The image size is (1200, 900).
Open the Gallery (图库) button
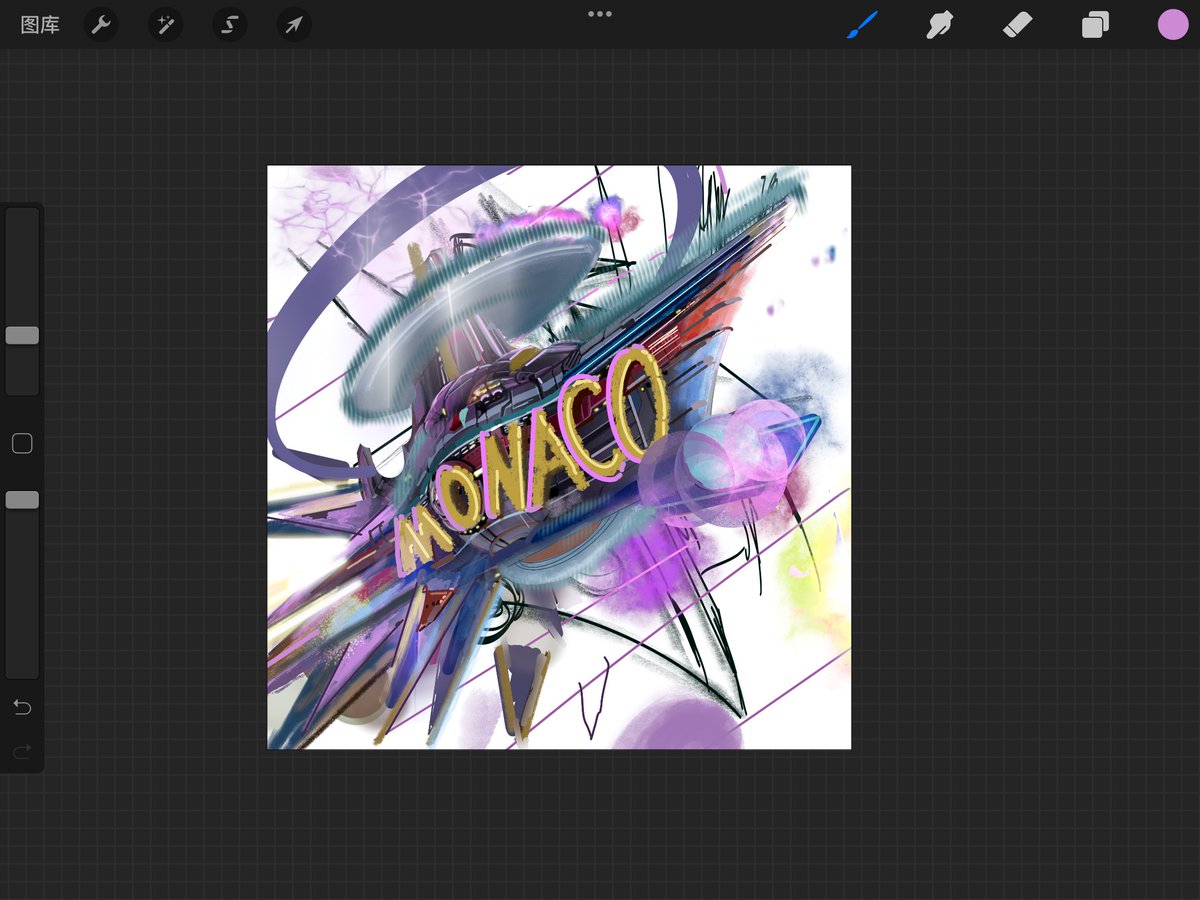(40, 25)
